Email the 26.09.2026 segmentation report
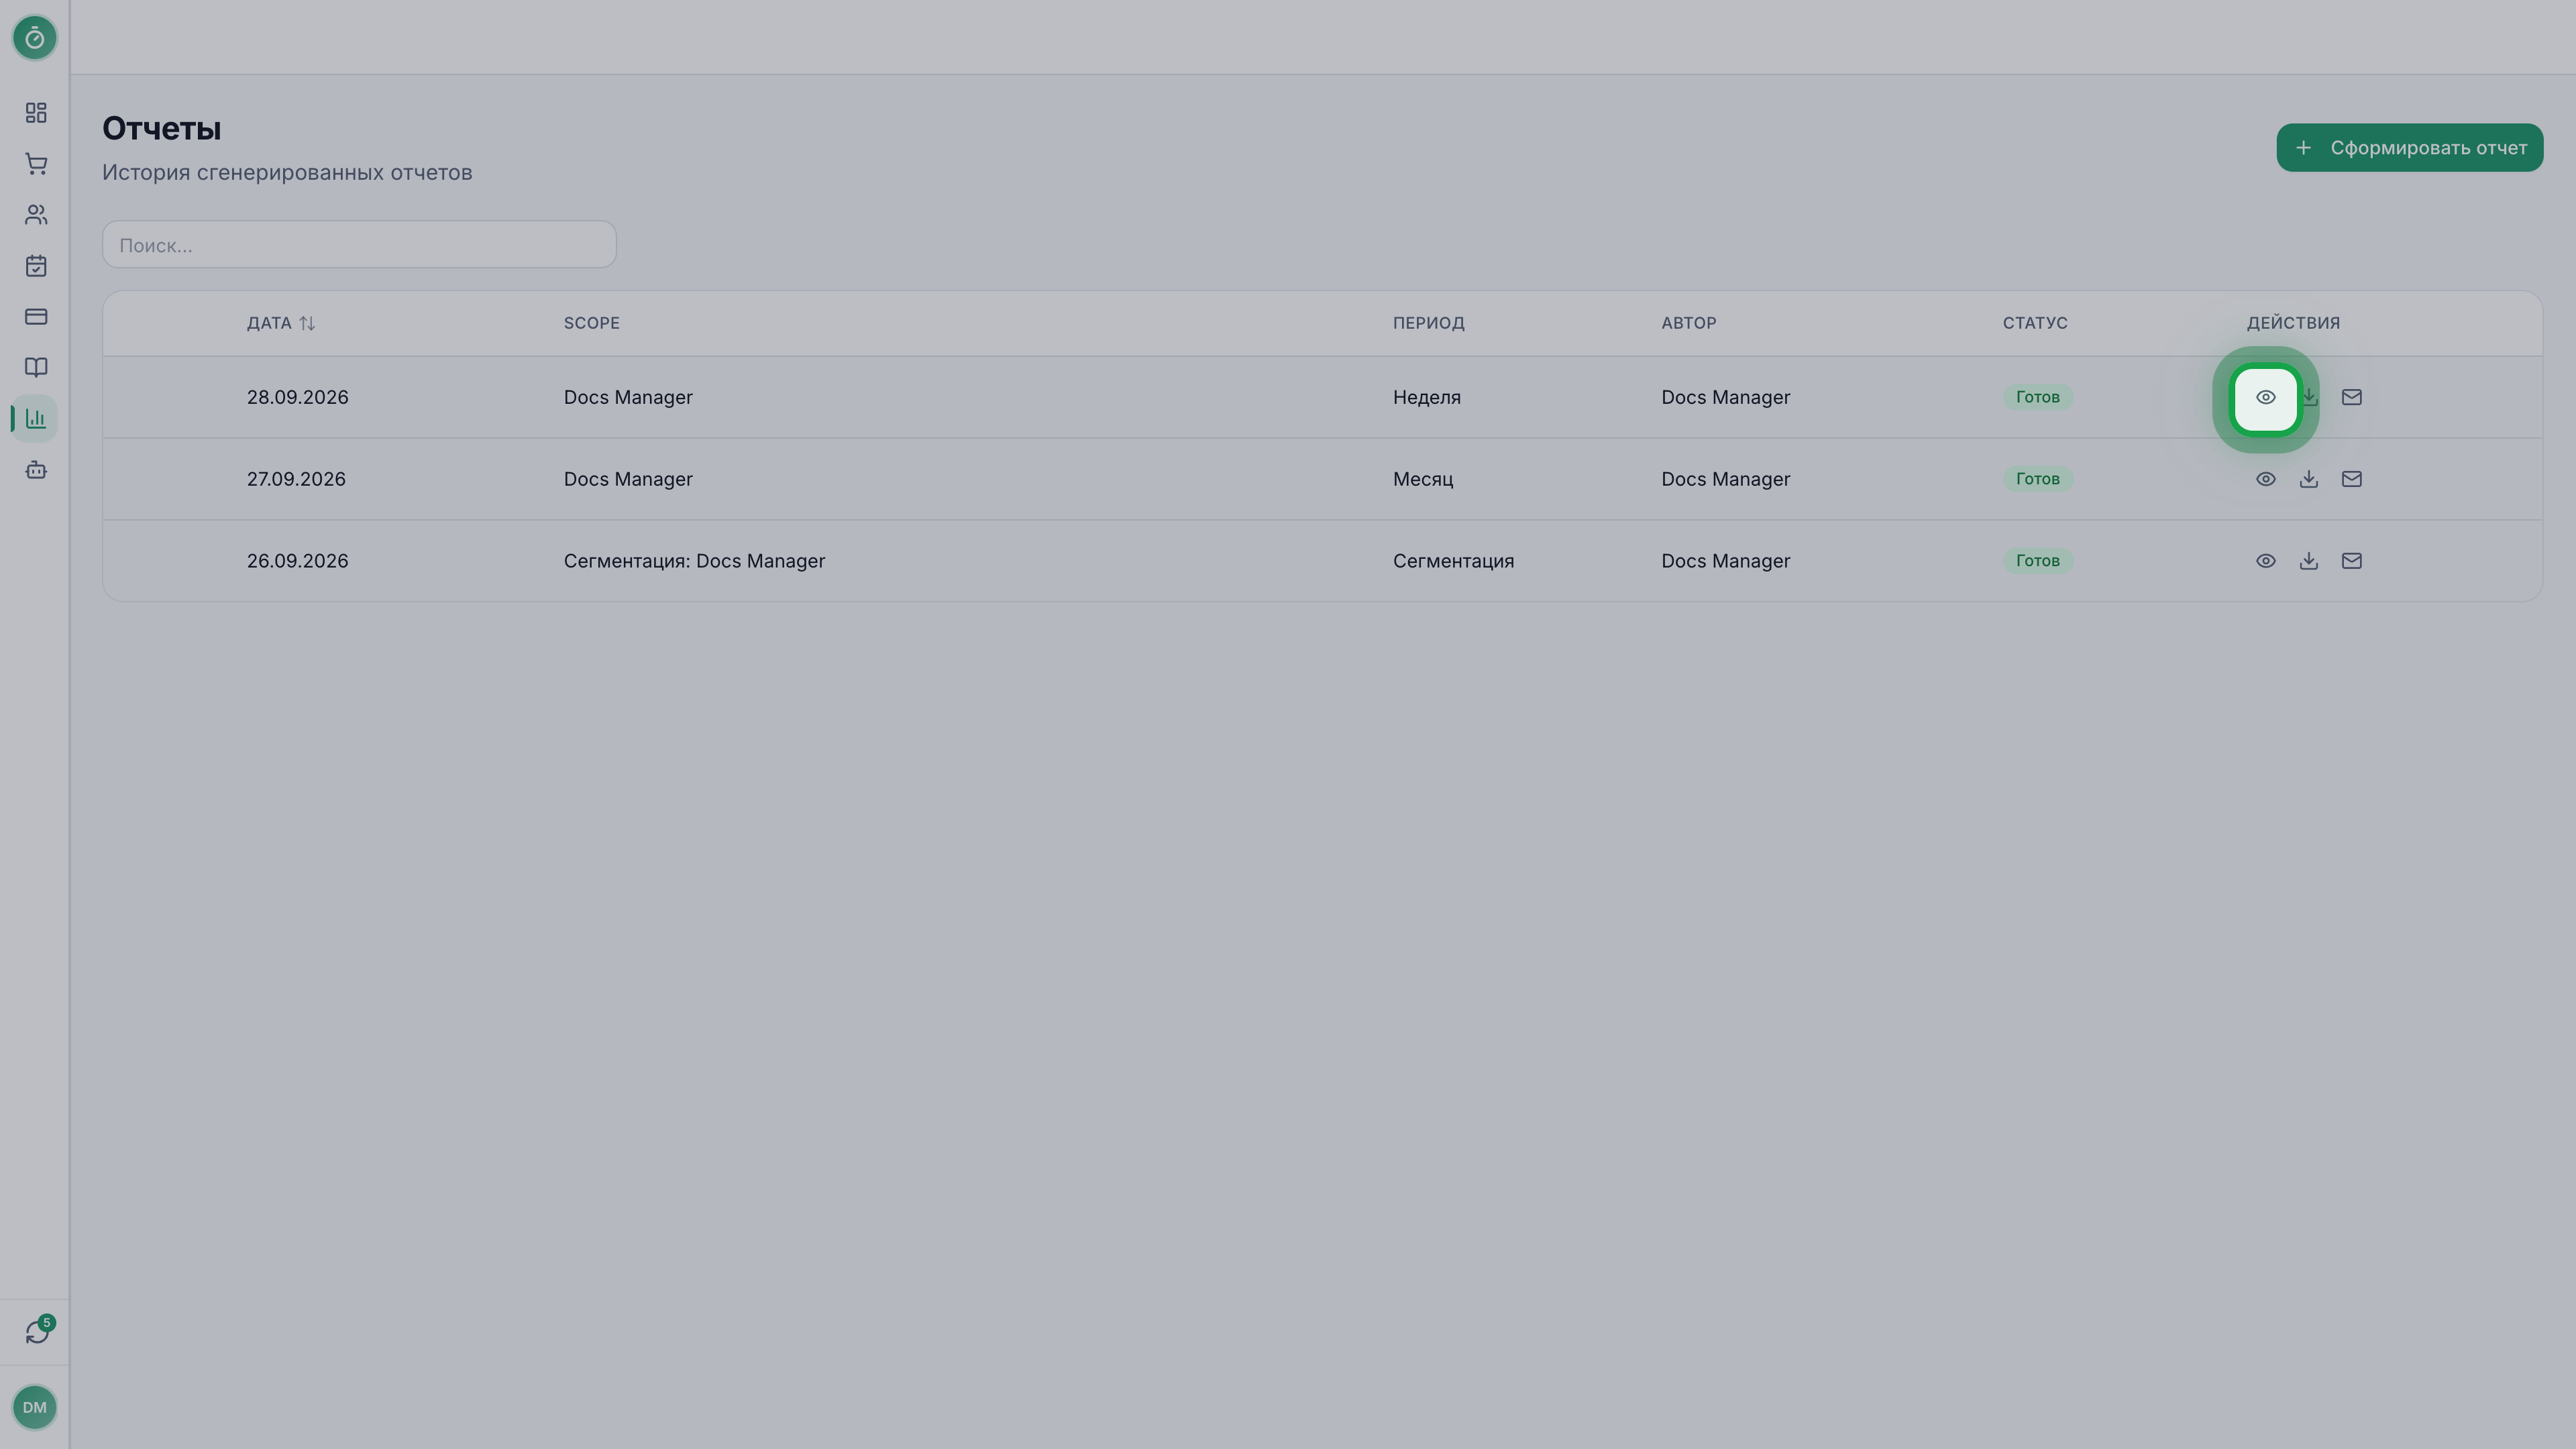This screenshot has width=2576, height=1449. [x=2352, y=561]
